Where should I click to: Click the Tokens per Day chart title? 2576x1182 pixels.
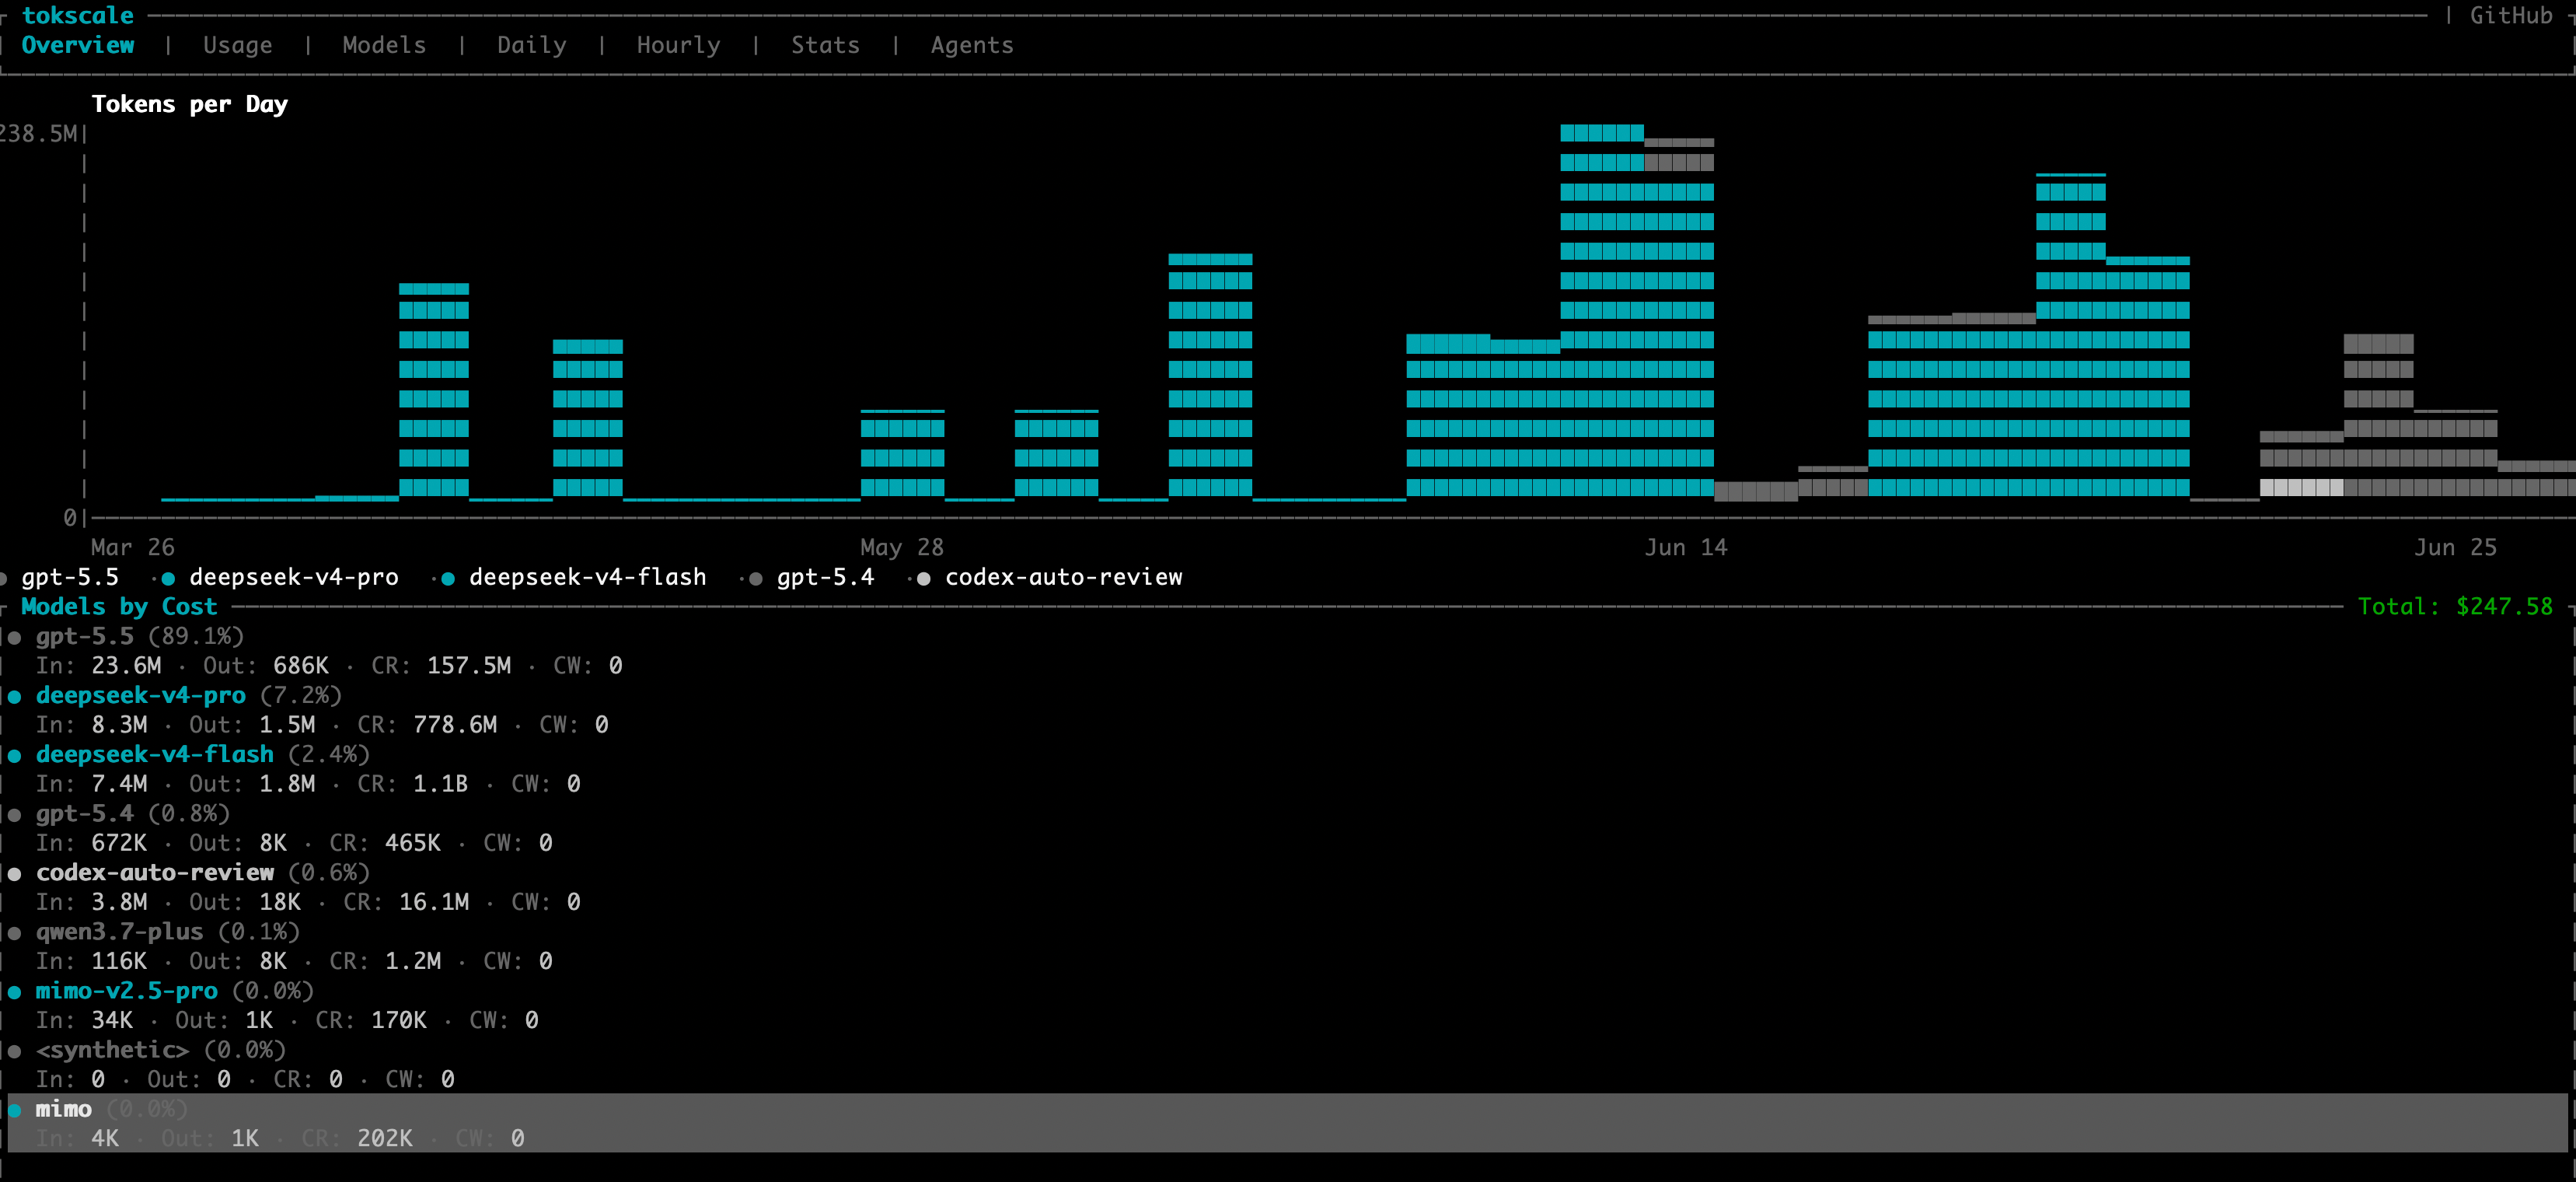190,104
